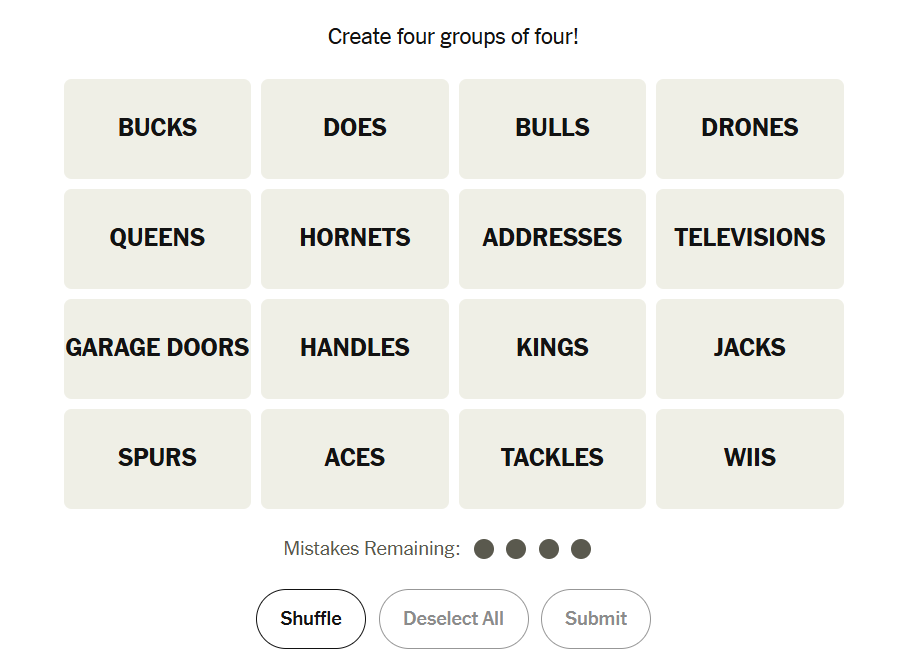Choose the HORNETS word tile
The width and height of the screenshot is (919, 672).
point(355,239)
